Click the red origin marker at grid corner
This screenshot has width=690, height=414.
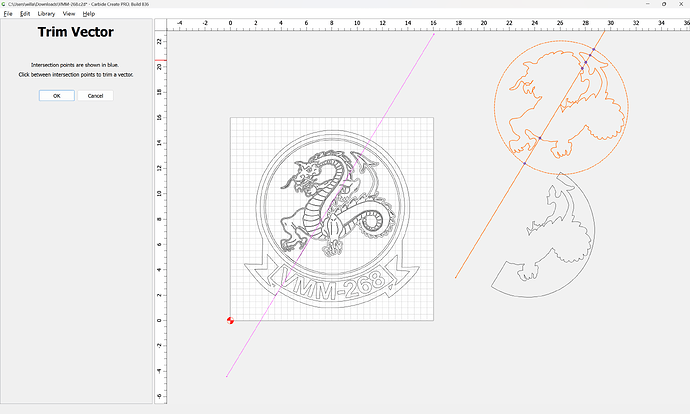(x=230, y=320)
